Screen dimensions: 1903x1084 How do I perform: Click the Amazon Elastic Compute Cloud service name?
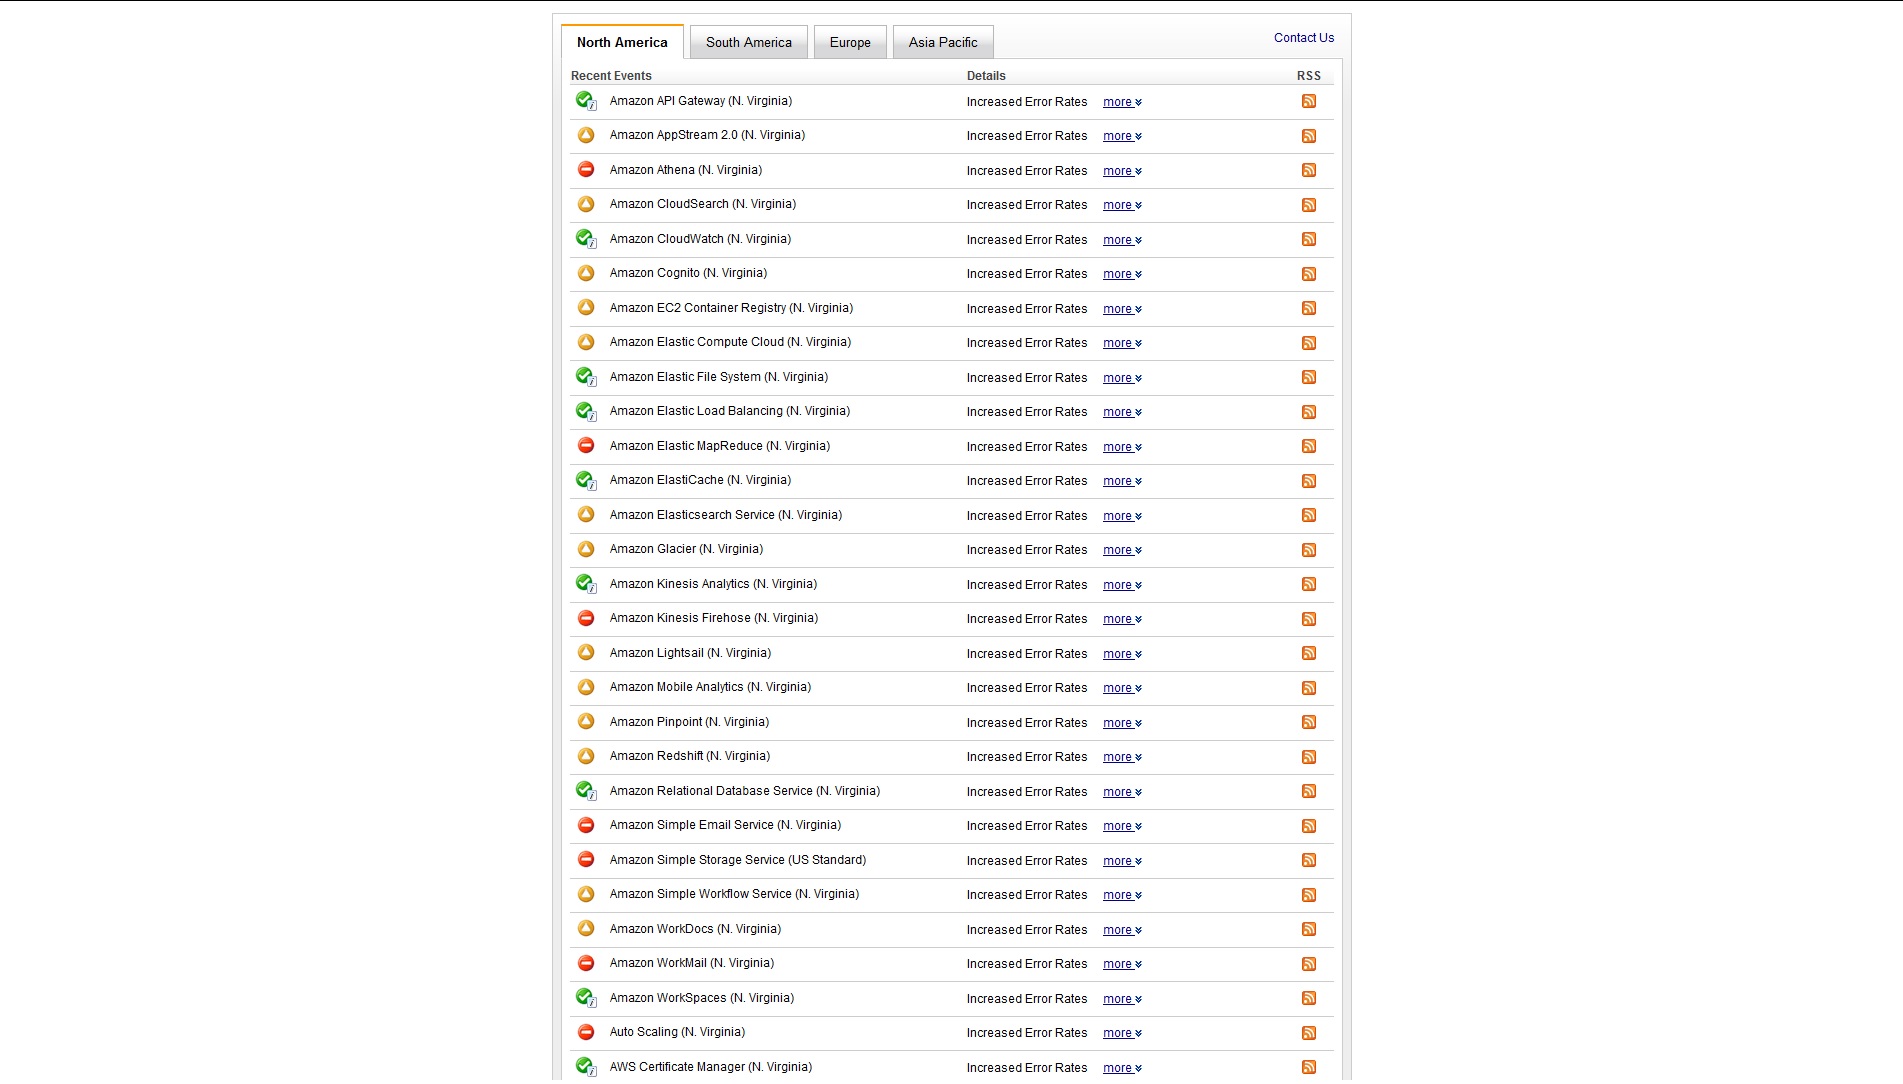coord(730,342)
